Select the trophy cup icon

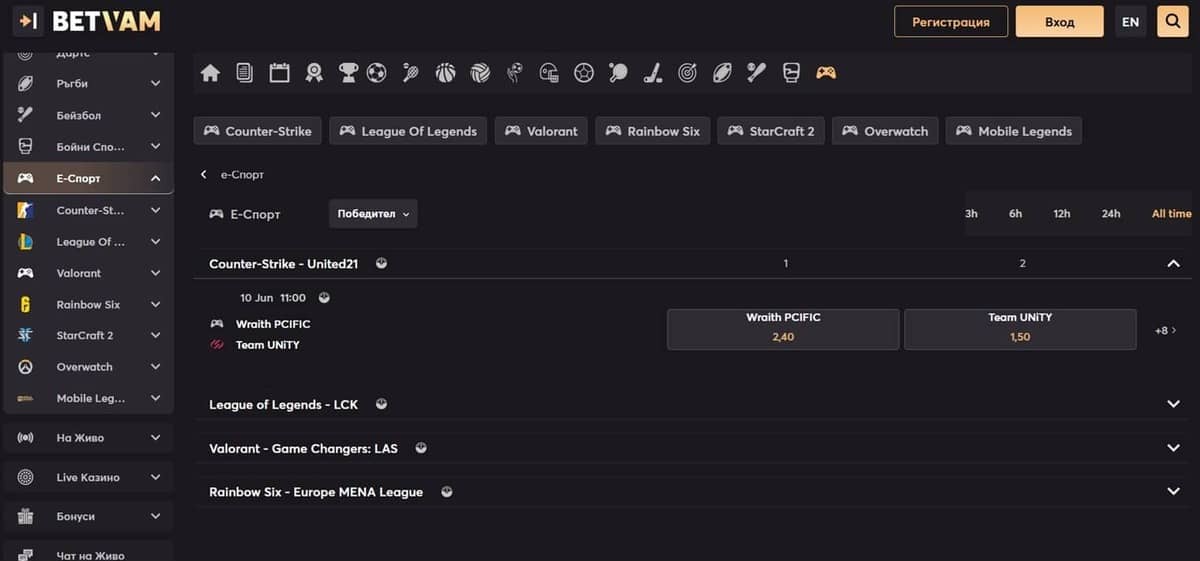[348, 72]
